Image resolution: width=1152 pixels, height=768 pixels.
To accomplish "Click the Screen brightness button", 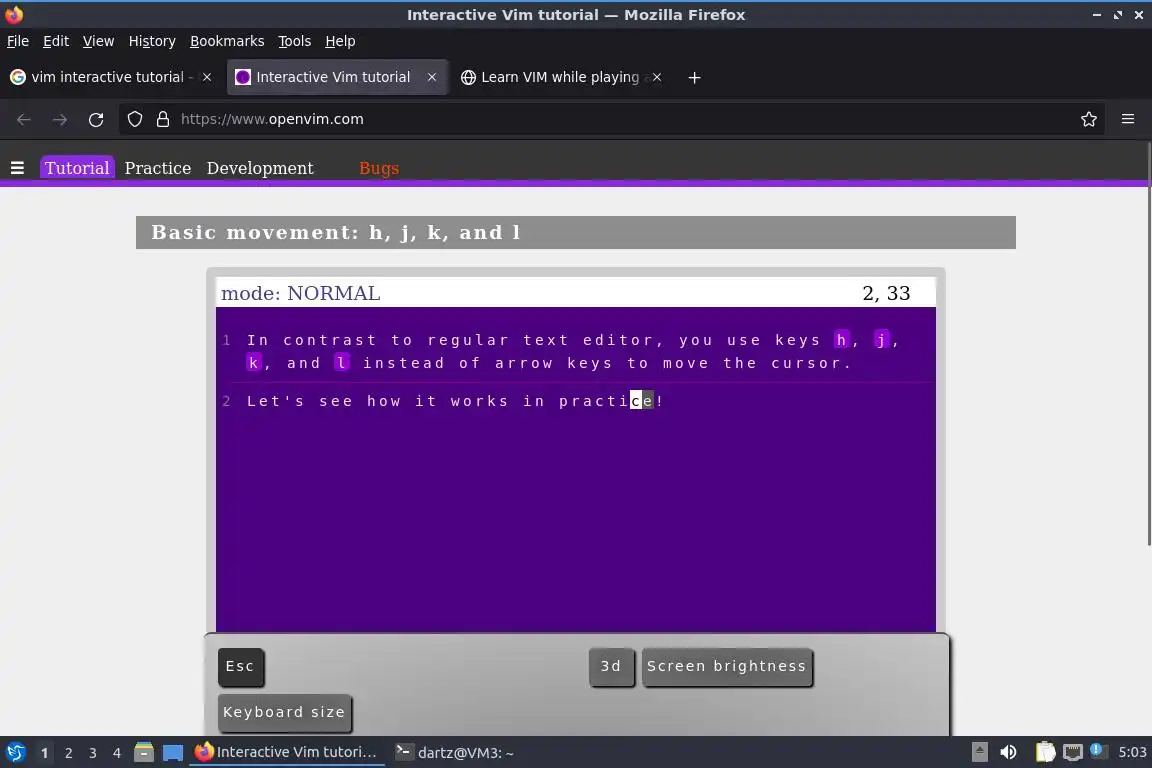I will coord(727,667).
